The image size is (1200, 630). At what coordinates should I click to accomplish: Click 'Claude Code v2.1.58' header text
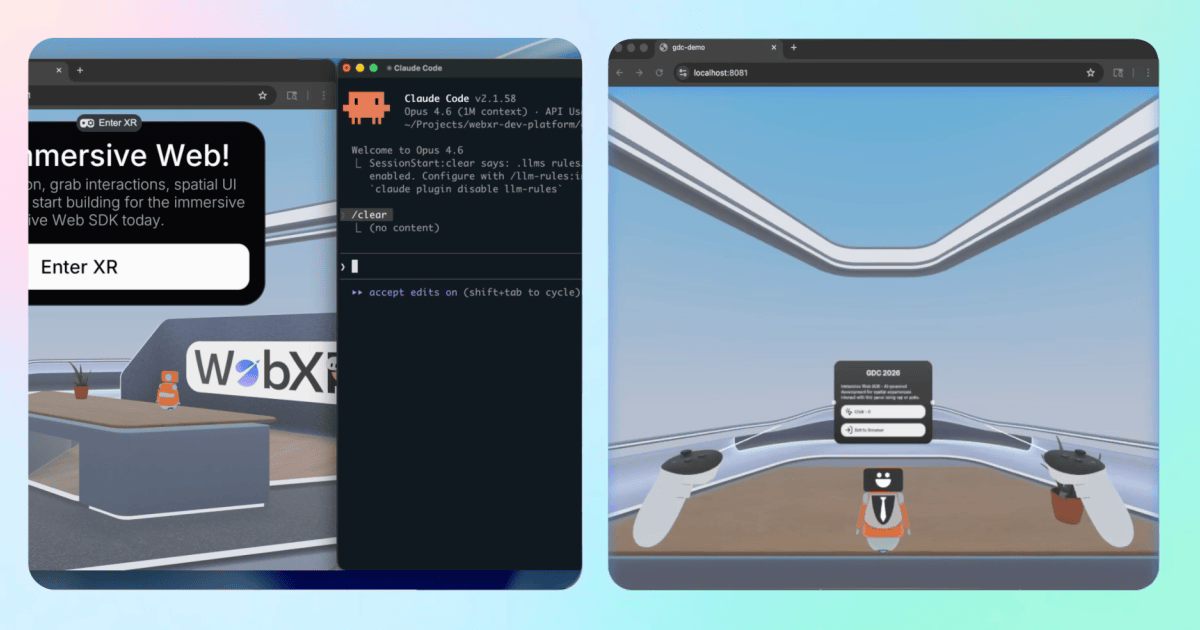[x=460, y=98]
